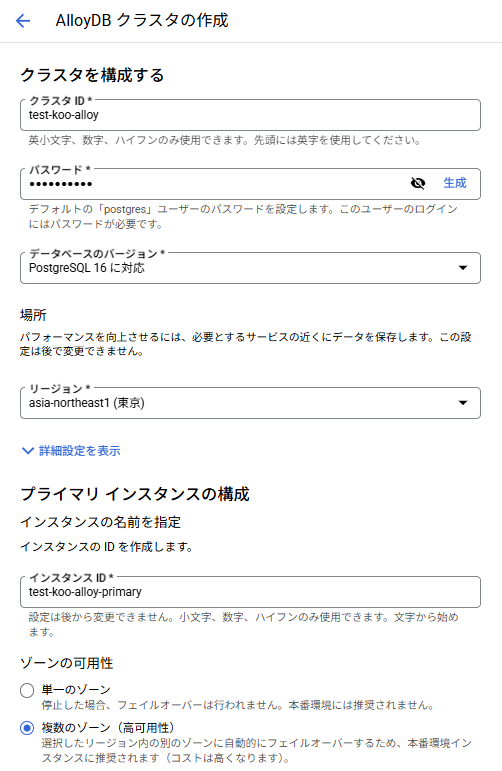Viewport: 502px width, 771px height.
Task: Click the 生成 password generate button
Action: point(454,183)
